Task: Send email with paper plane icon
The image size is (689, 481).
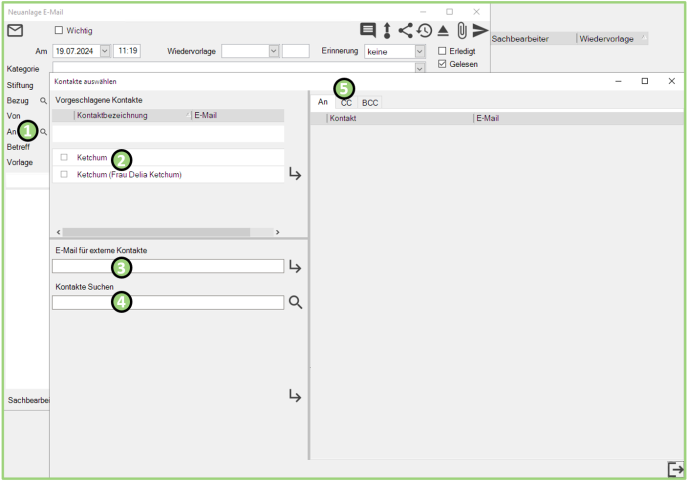Action: 481,30
